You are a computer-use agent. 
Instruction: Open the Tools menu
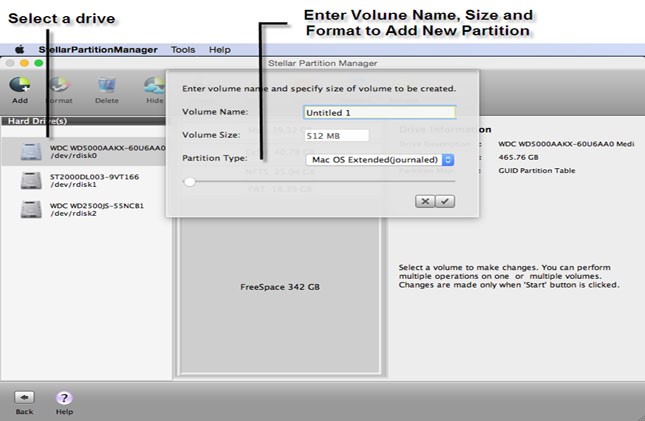(183, 50)
